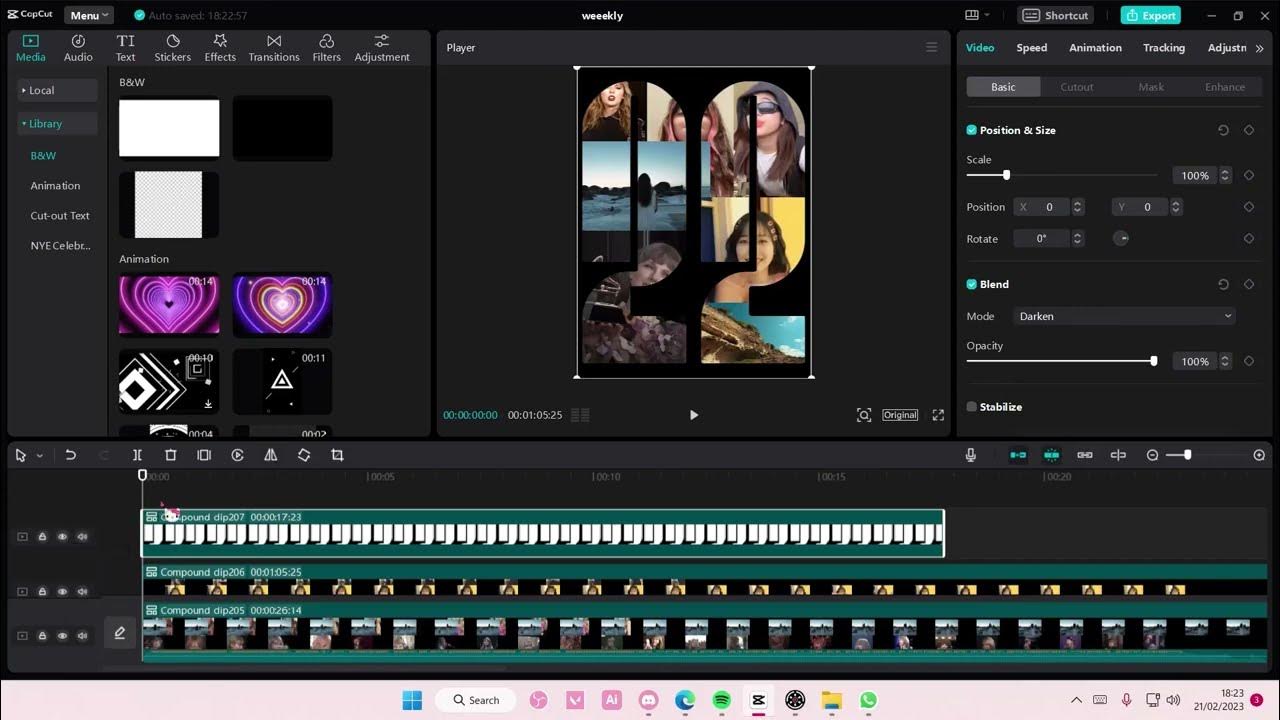Open the Stickers panel icon
Screen dimensions: 1280x720
tap(172, 48)
